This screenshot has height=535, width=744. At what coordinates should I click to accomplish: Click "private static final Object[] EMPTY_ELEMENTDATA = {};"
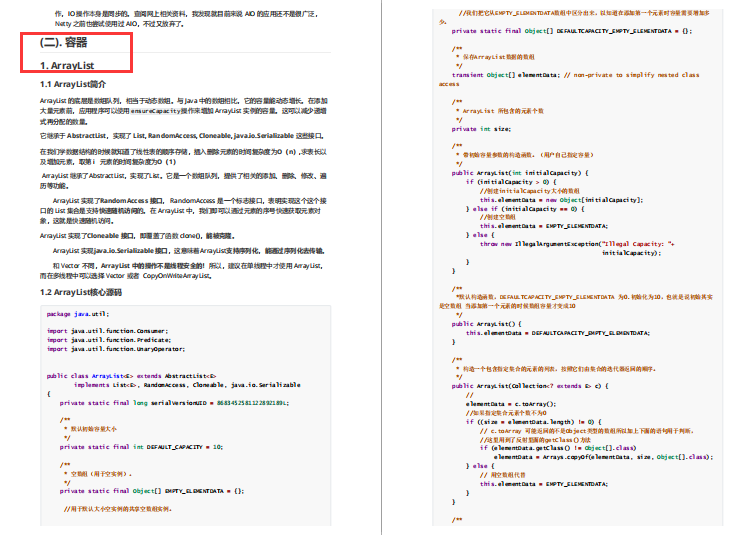(152, 491)
